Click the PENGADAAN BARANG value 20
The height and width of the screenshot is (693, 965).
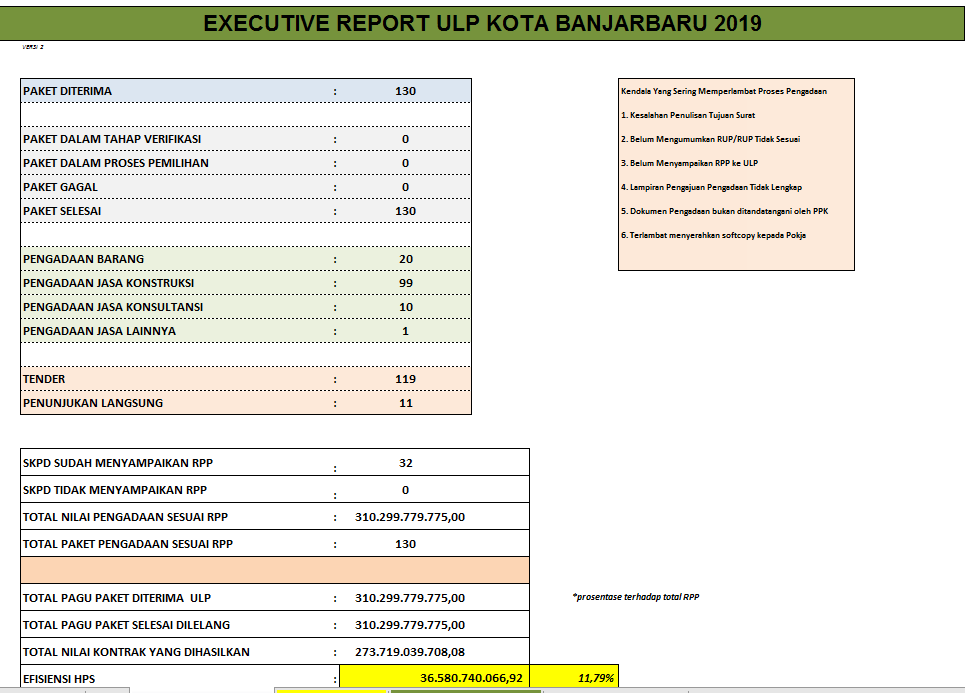[x=405, y=259]
